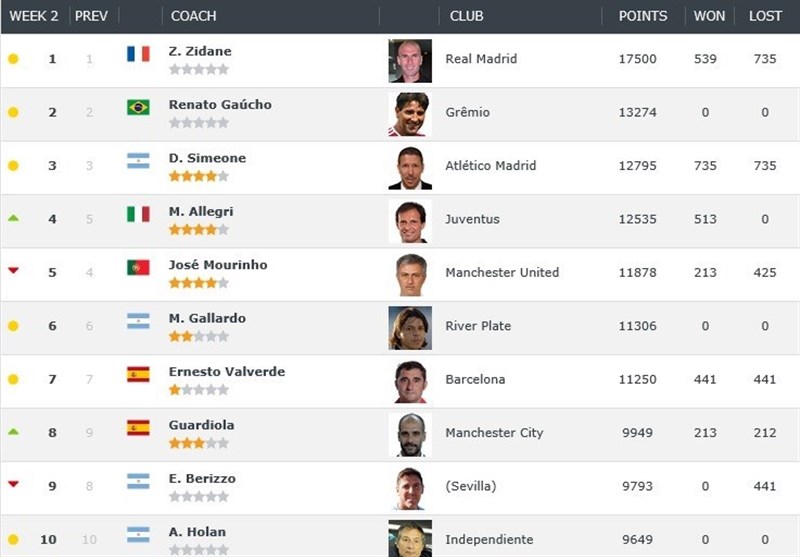Click the green up arrow in Allegri's row
Image resolution: width=800 pixels, height=557 pixels.
tap(13, 218)
